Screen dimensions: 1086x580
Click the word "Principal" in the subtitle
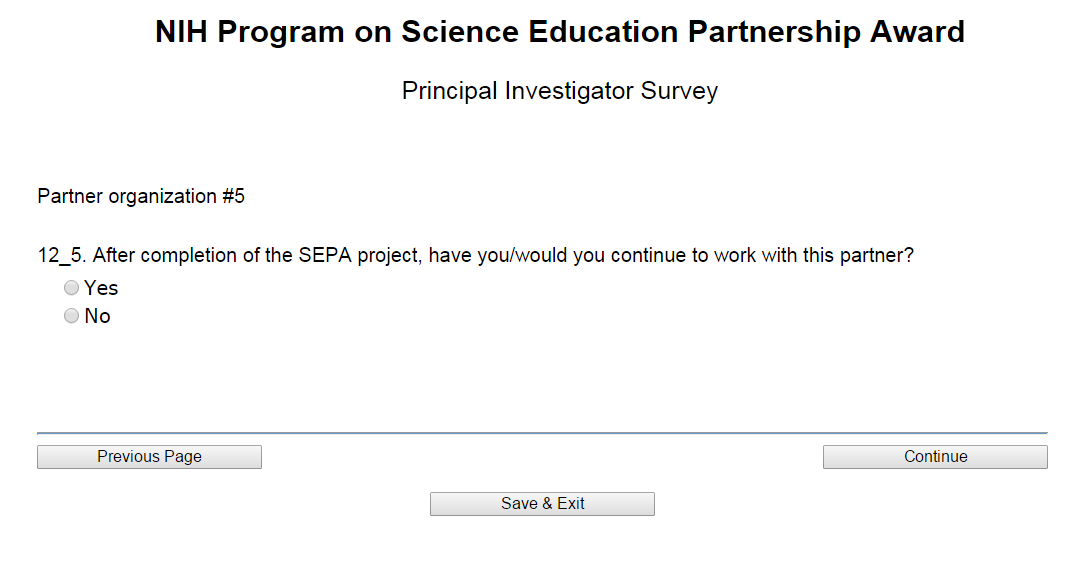pyautogui.click(x=450, y=91)
